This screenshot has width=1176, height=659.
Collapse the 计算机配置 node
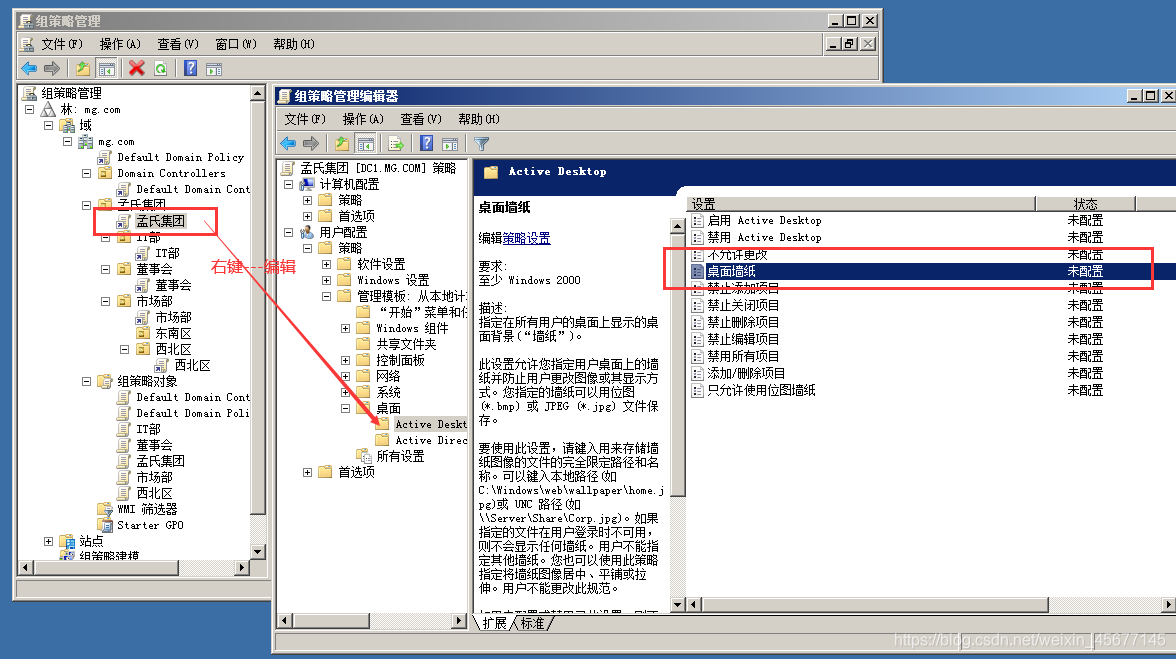click(288, 184)
